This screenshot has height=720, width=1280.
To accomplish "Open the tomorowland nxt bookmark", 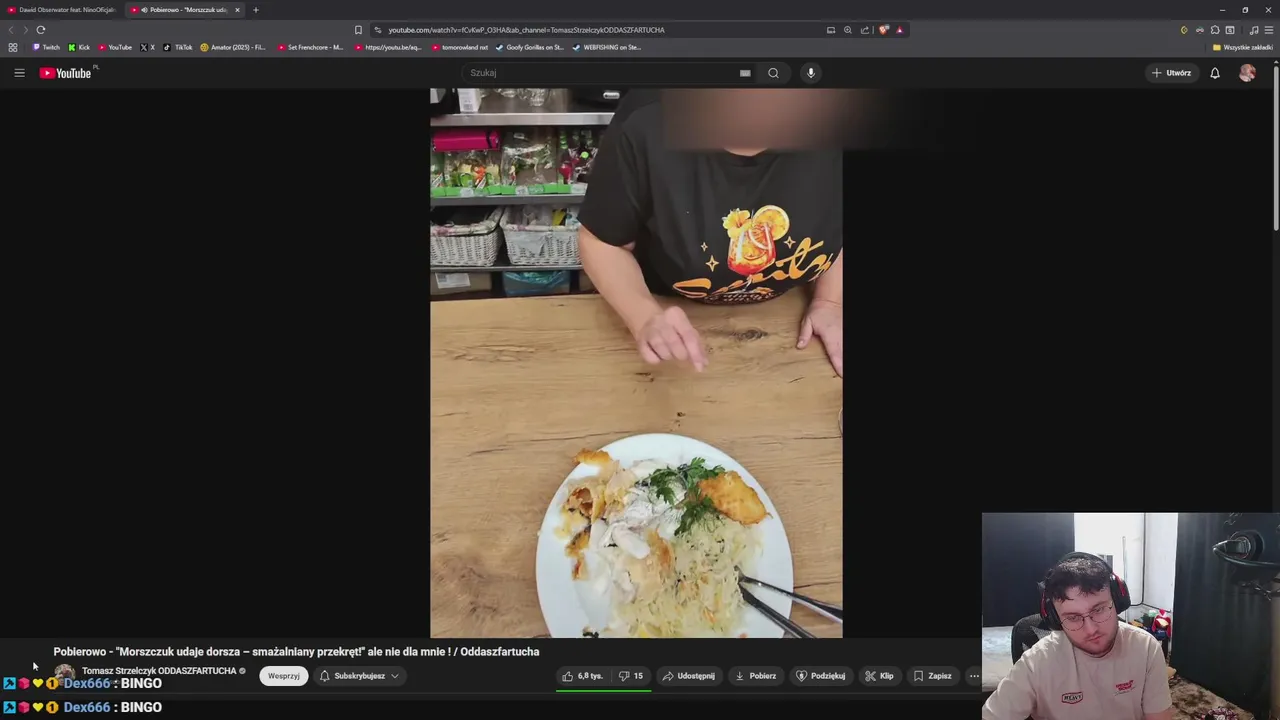I will click(x=460, y=47).
